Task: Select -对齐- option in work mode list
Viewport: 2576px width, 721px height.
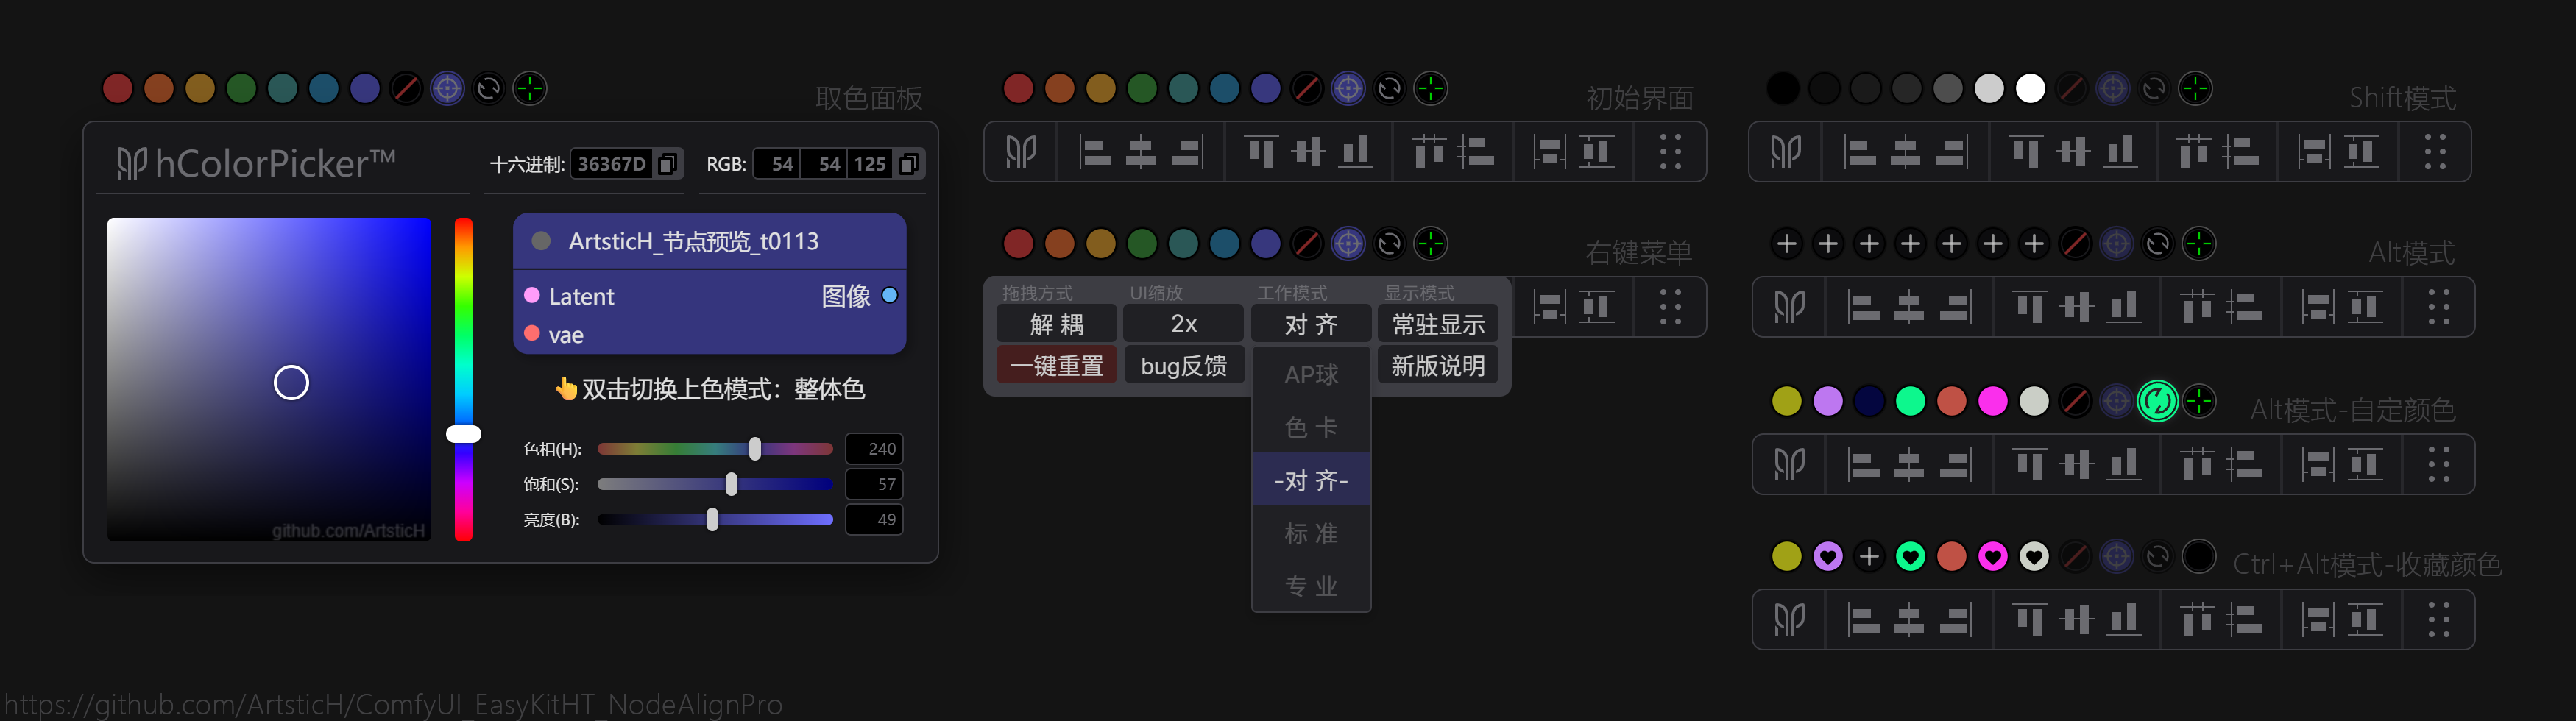Action: pyautogui.click(x=1311, y=481)
